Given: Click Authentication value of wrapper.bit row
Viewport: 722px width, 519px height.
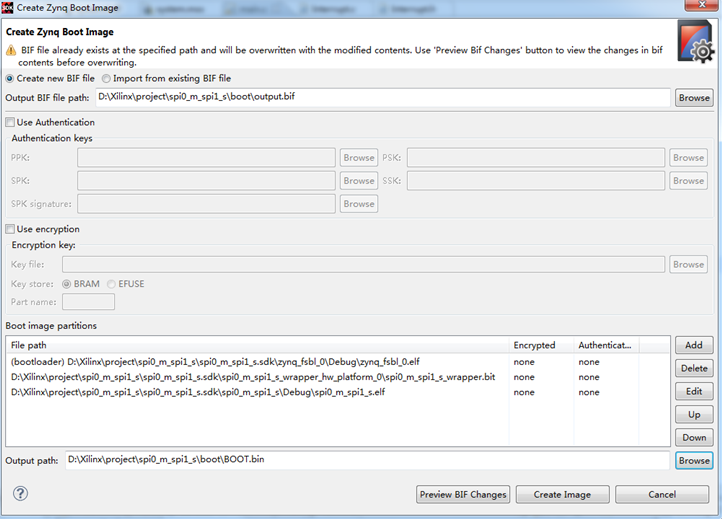Looking at the screenshot, I should 589,377.
